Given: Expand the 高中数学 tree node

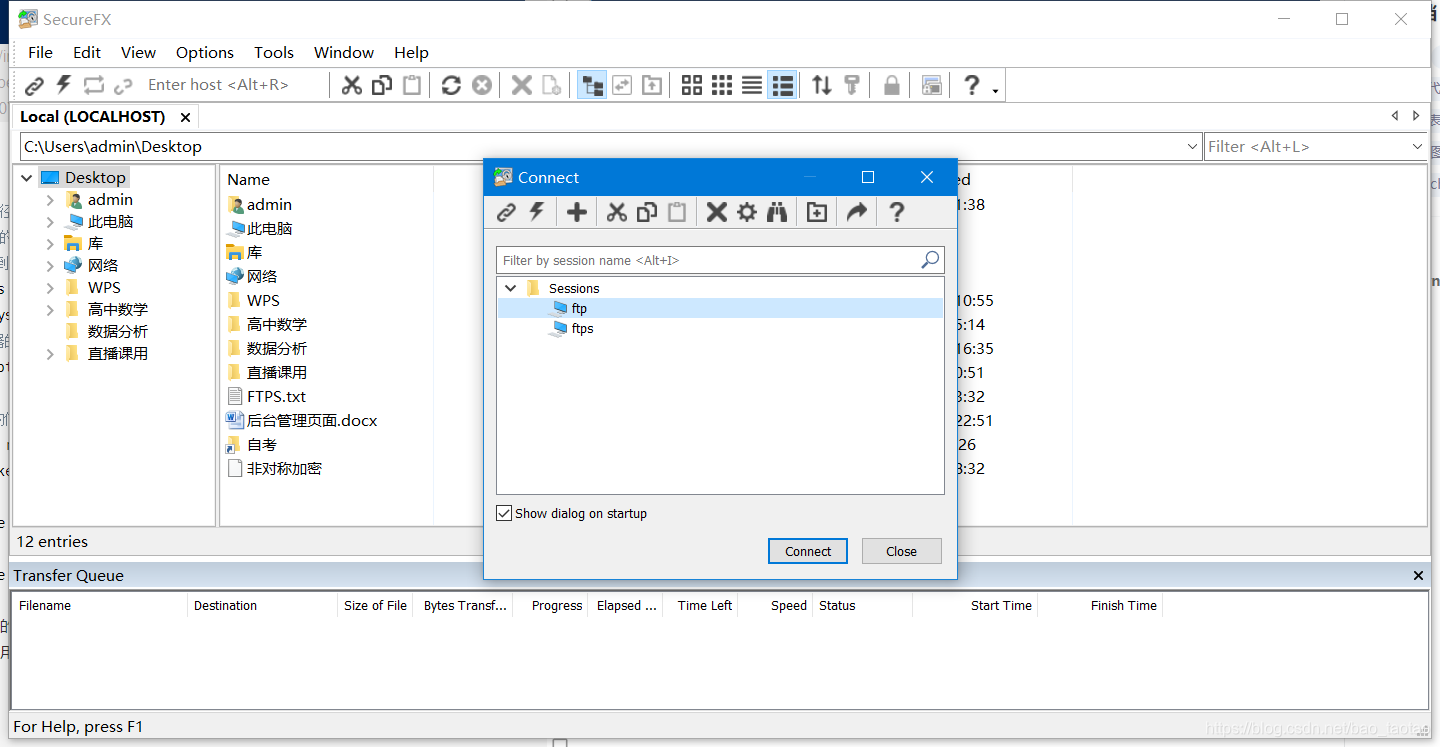Looking at the screenshot, I should [50, 310].
